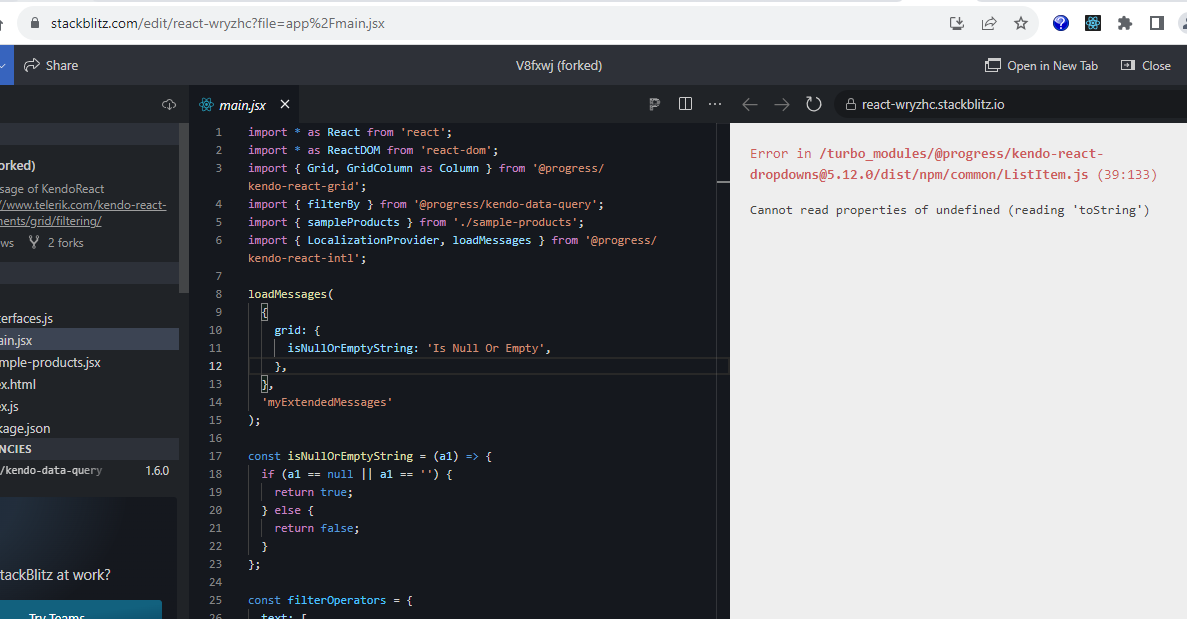
Task: Open the Extensions puzzle-piece menu
Action: coord(1125,23)
